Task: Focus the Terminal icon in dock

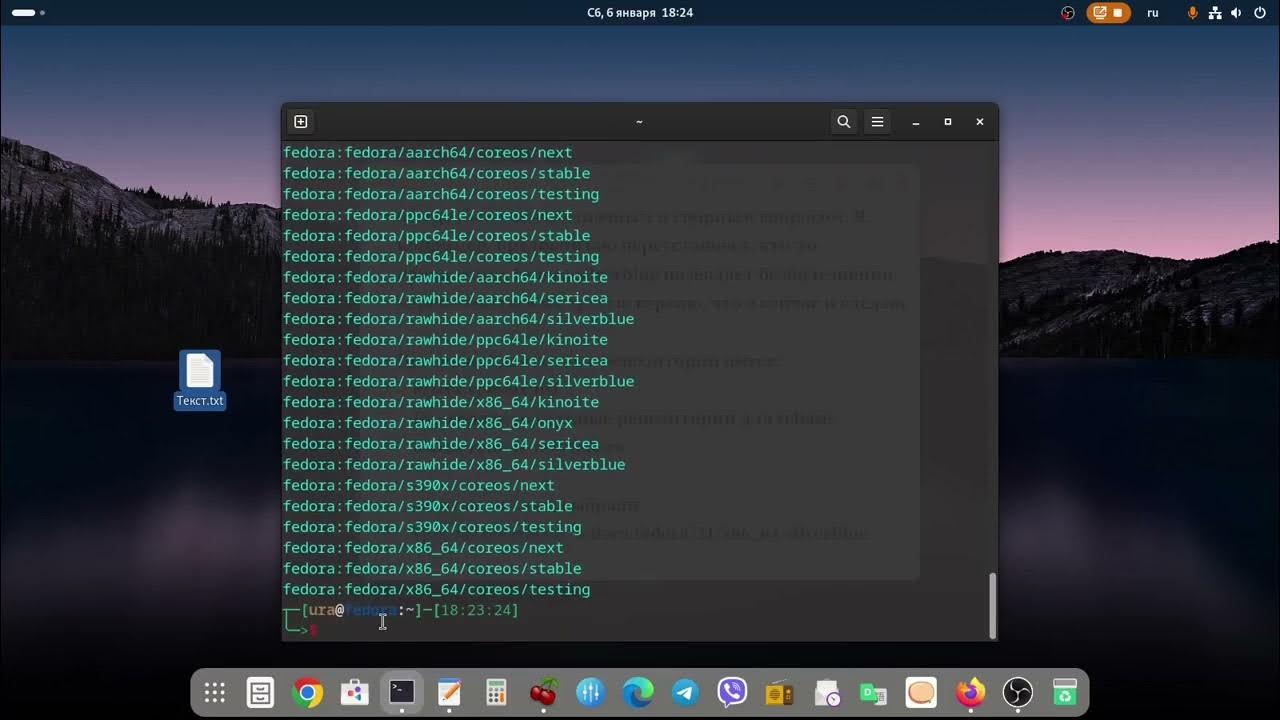Action: click(x=401, y=692)
